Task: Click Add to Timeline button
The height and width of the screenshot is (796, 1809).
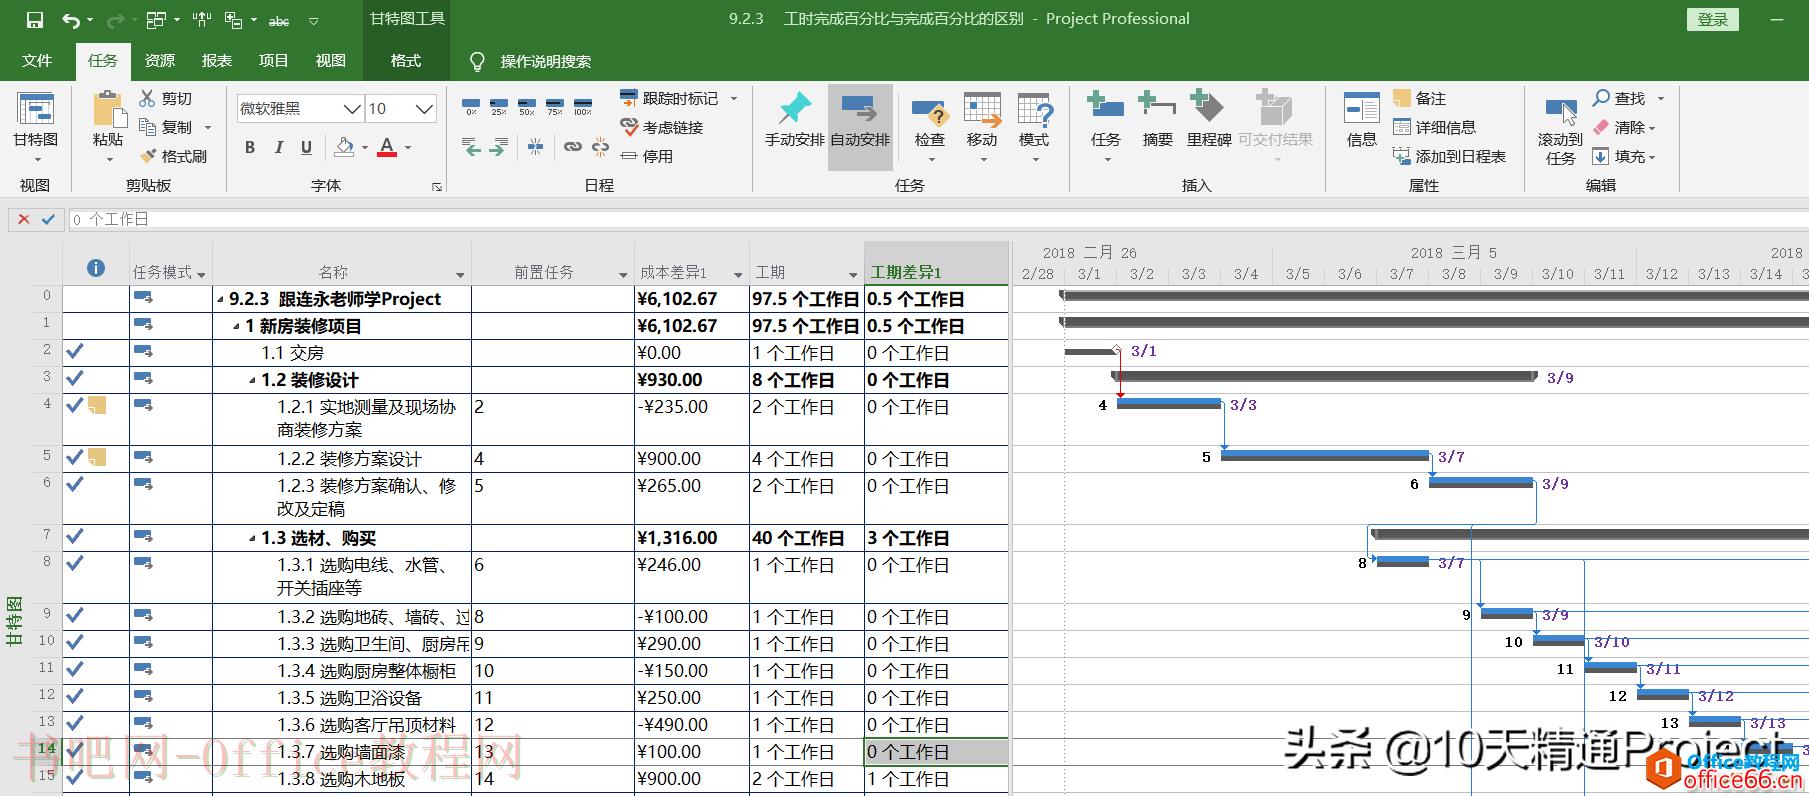Action: (x=1449, y=156)
